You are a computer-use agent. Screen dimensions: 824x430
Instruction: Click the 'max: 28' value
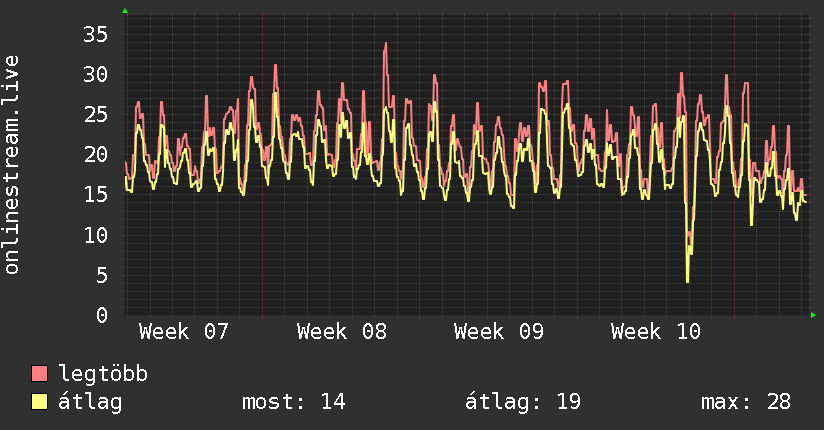pos(746,402)
